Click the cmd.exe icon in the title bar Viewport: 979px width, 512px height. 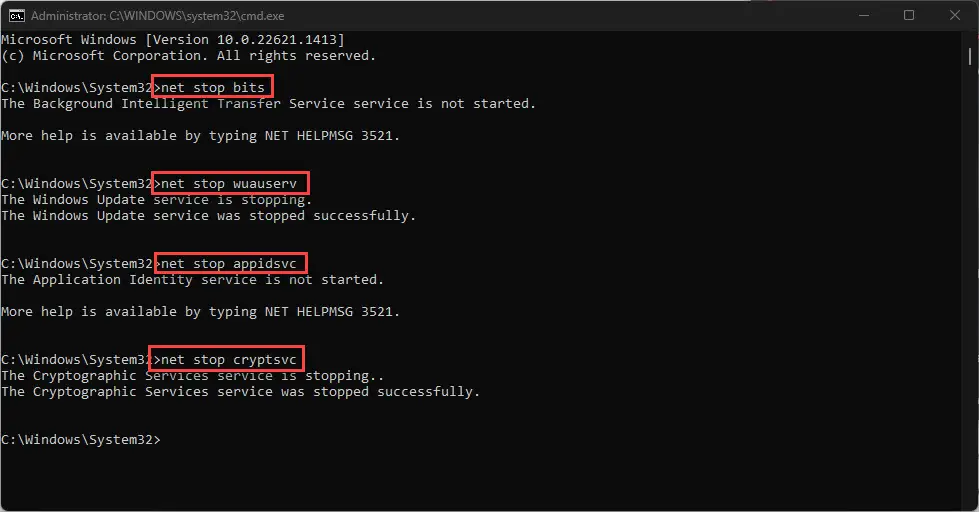click(x=17, y=16)
